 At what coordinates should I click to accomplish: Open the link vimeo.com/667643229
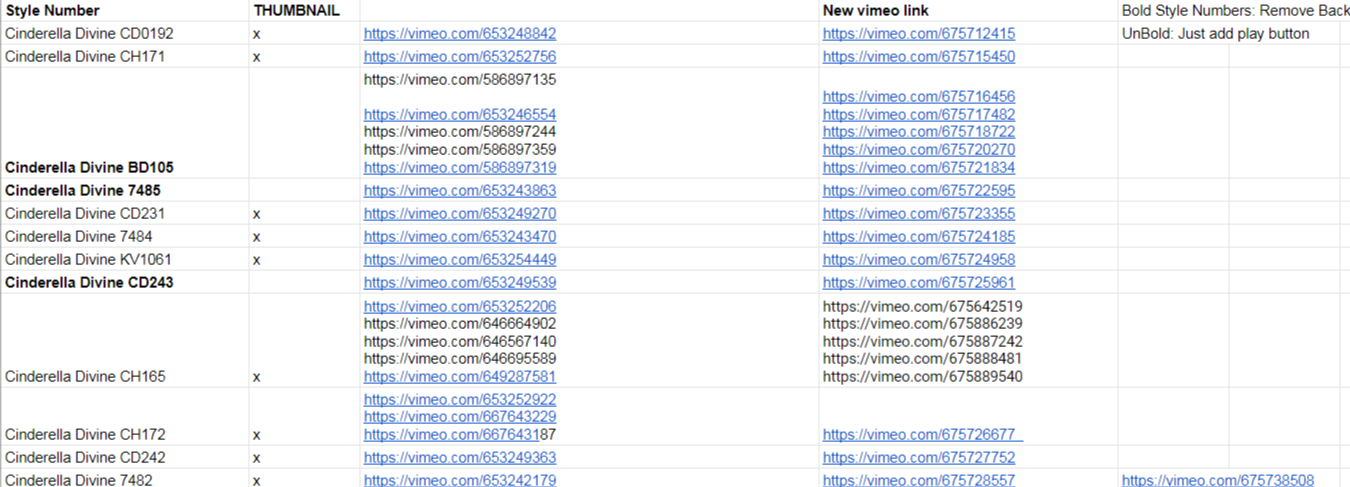tap(460, 417)
